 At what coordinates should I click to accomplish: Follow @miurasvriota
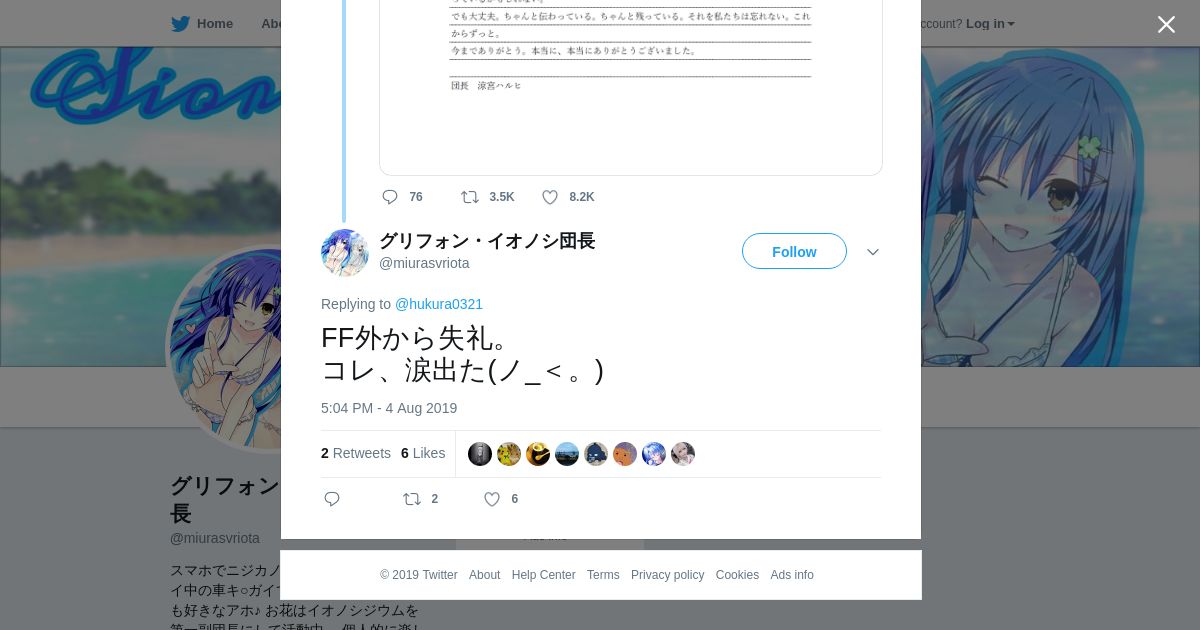(794, 252)
